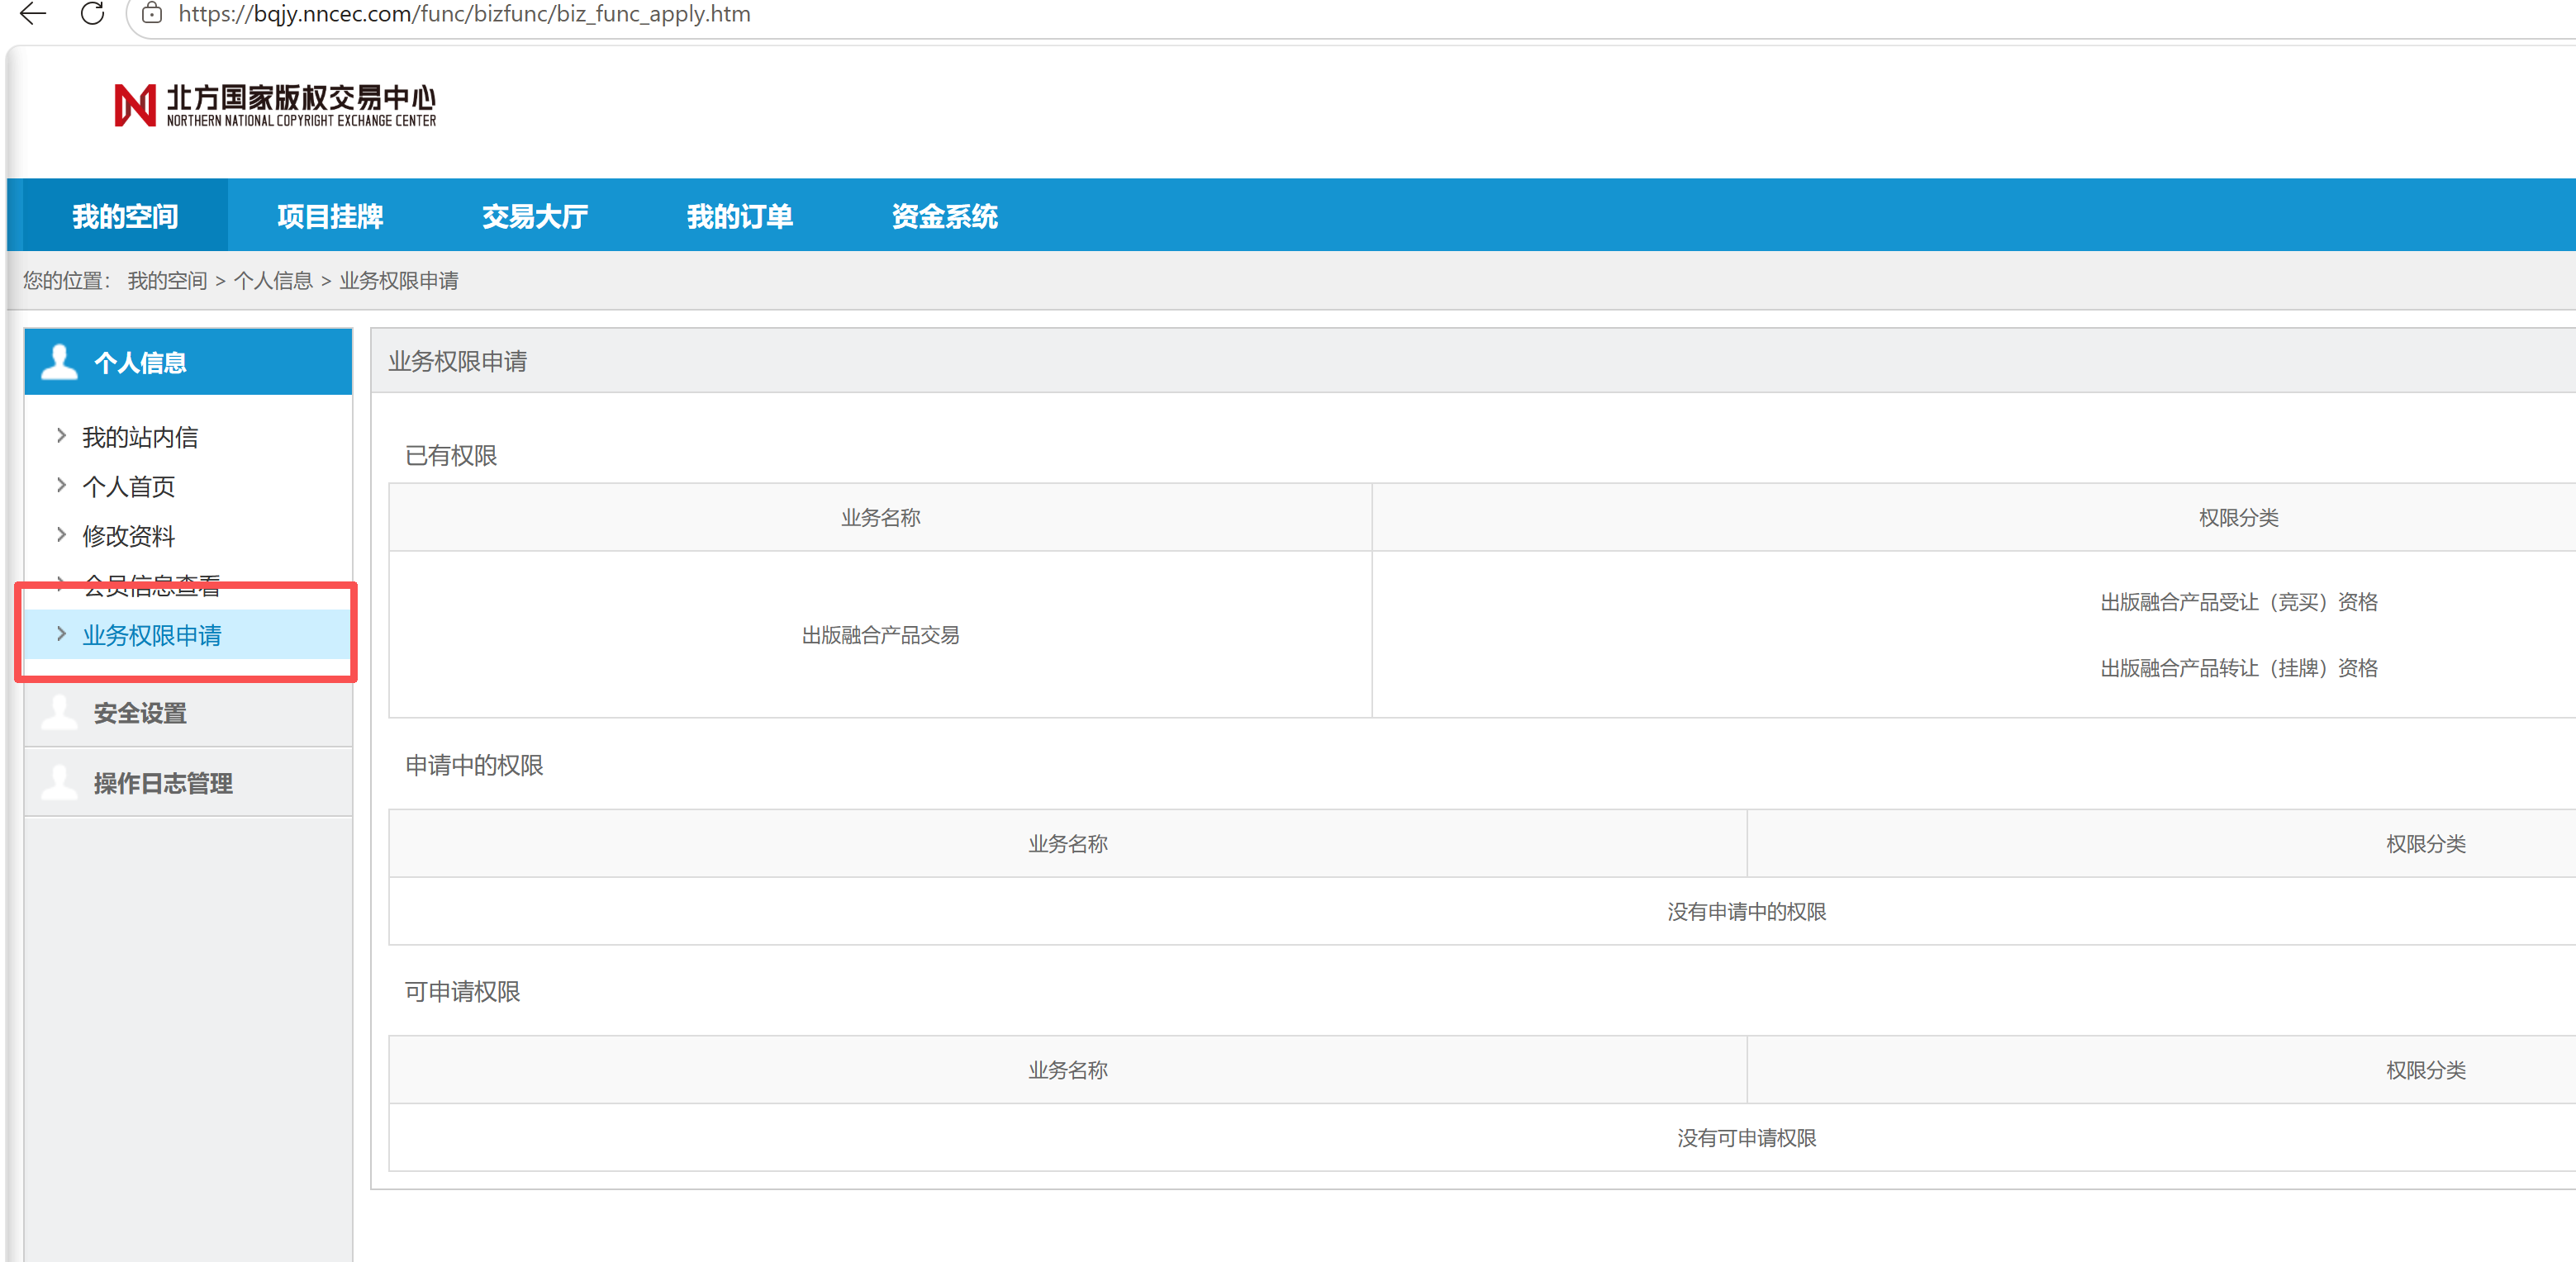Expand the 操作日志管理 section

pos(188,783)
